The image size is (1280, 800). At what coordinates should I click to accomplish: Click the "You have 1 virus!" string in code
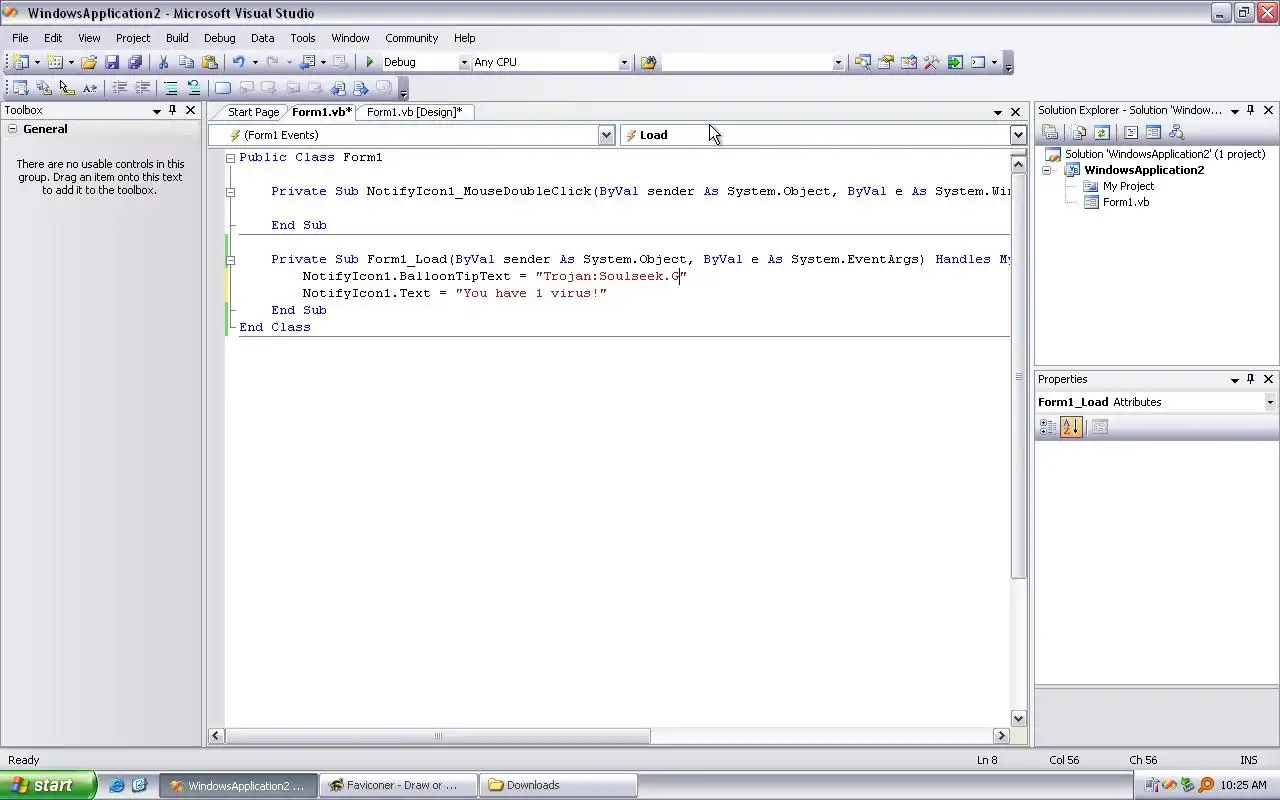click(x=531, y=293)
